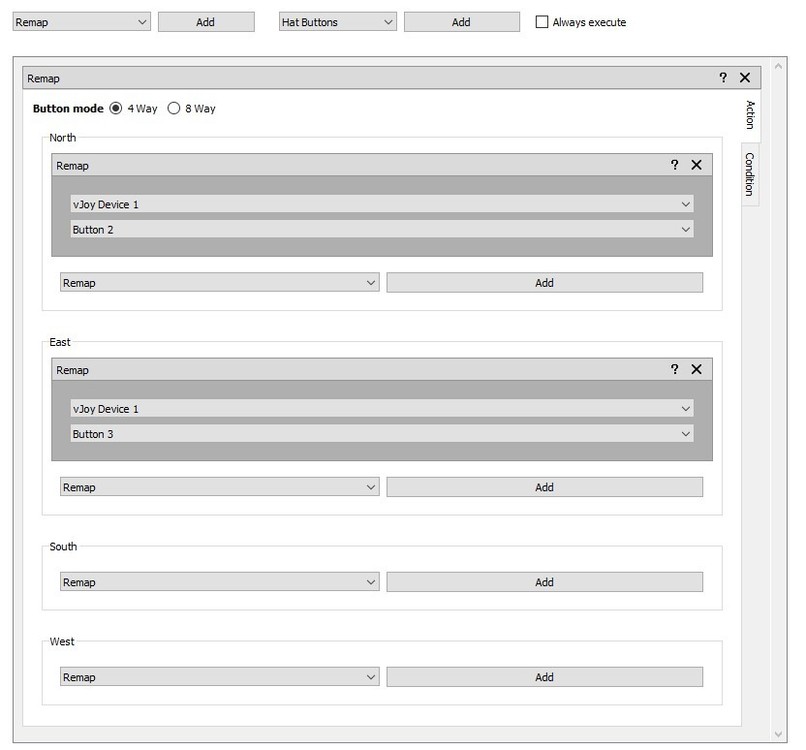The height and width of the screenshot is (750, 806).
Task: Remove the East Remap entry
Action: click(697, 369)
